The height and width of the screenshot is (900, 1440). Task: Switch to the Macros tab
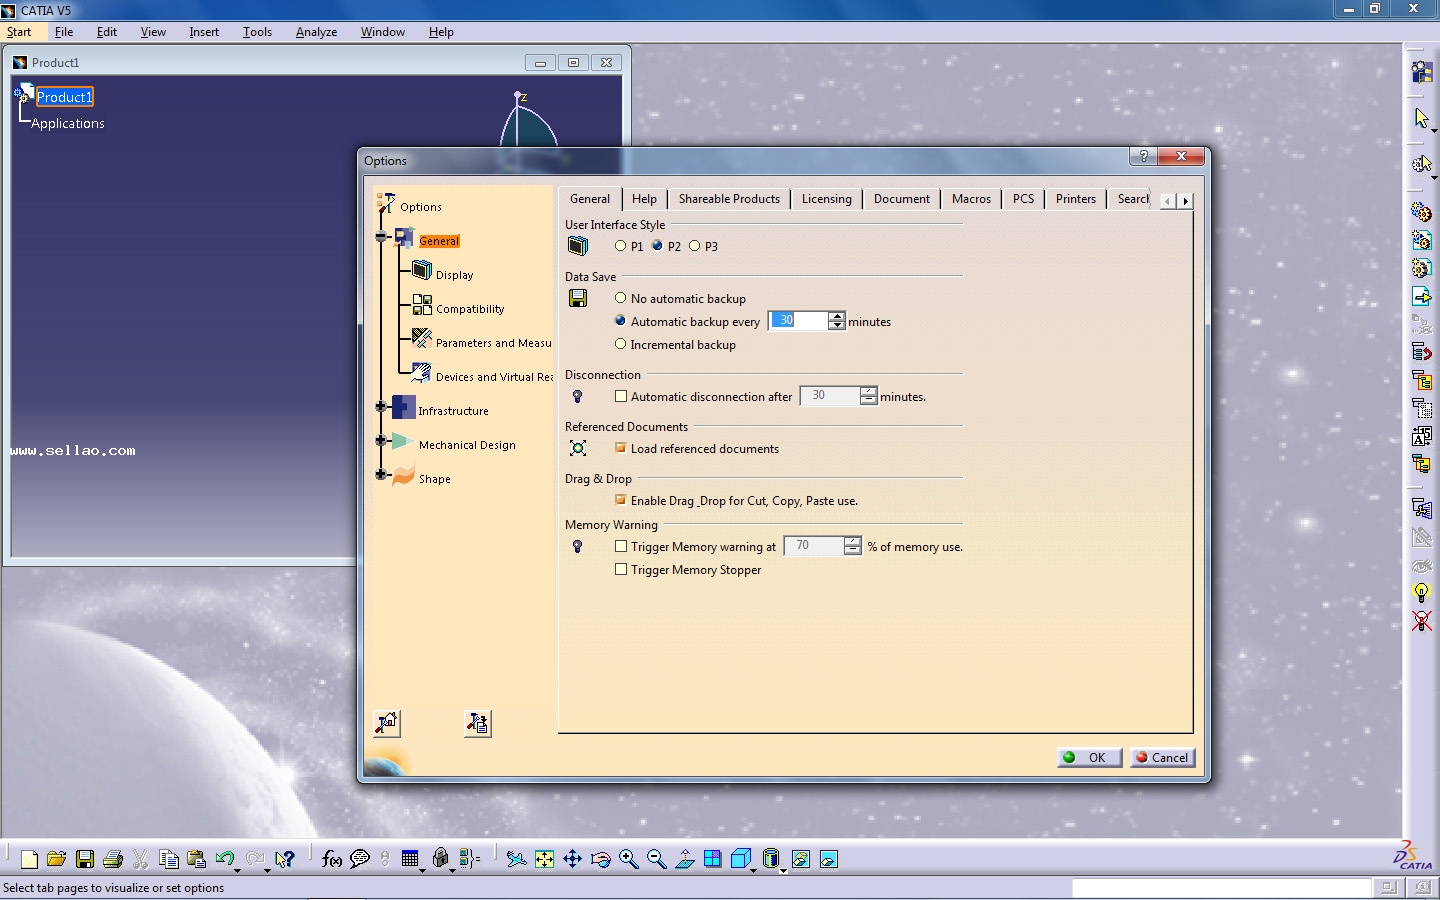pyautogui.click(x=971, y=199)
